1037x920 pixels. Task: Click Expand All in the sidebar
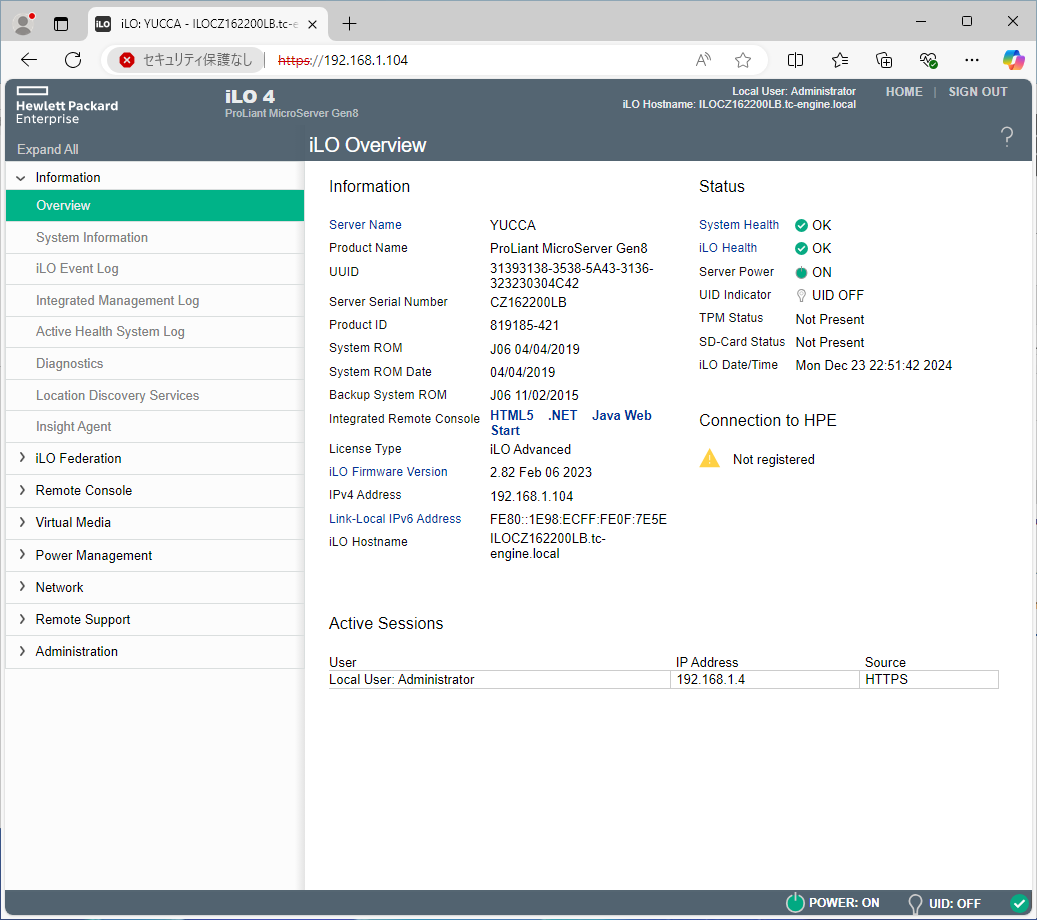click(x=48, y=149)
